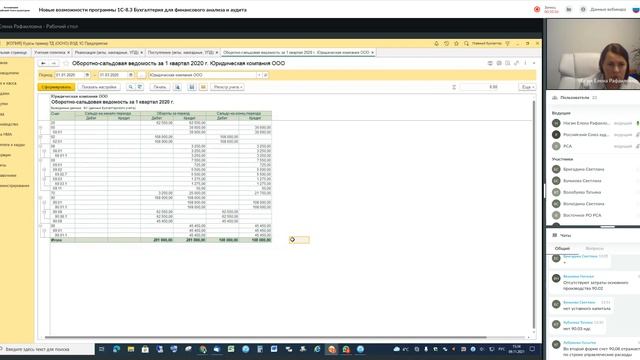Screen dimensions: 640x360
Task: Add report to favorites with the star icon
Action: [x=66, y=64]
